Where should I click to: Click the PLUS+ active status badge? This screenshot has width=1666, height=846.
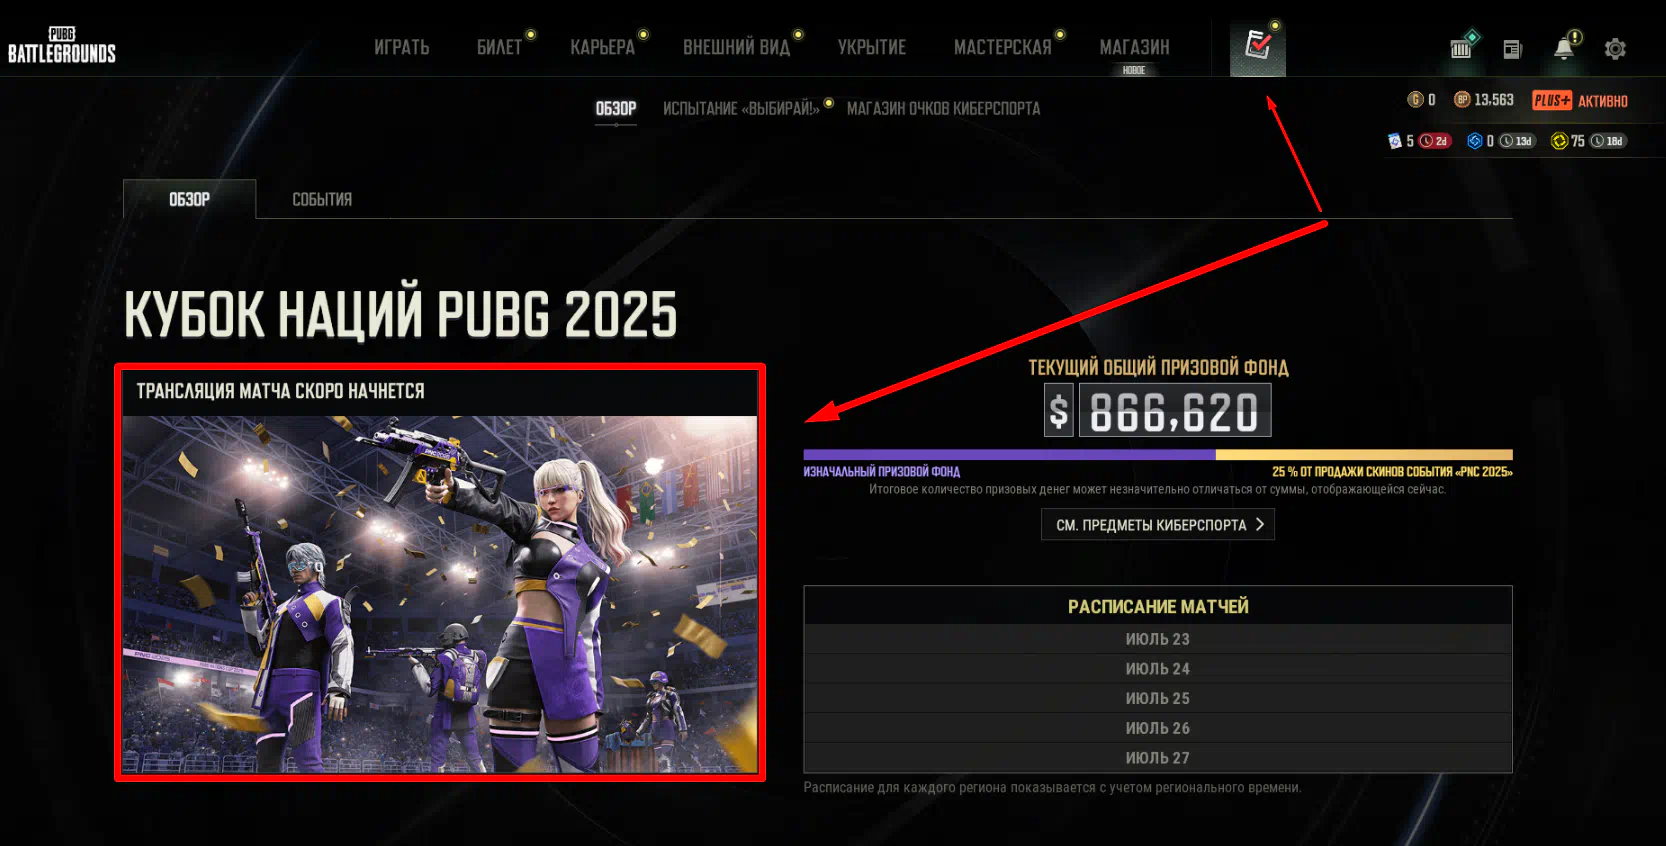pyautogui.click(x=1580, y=100)
